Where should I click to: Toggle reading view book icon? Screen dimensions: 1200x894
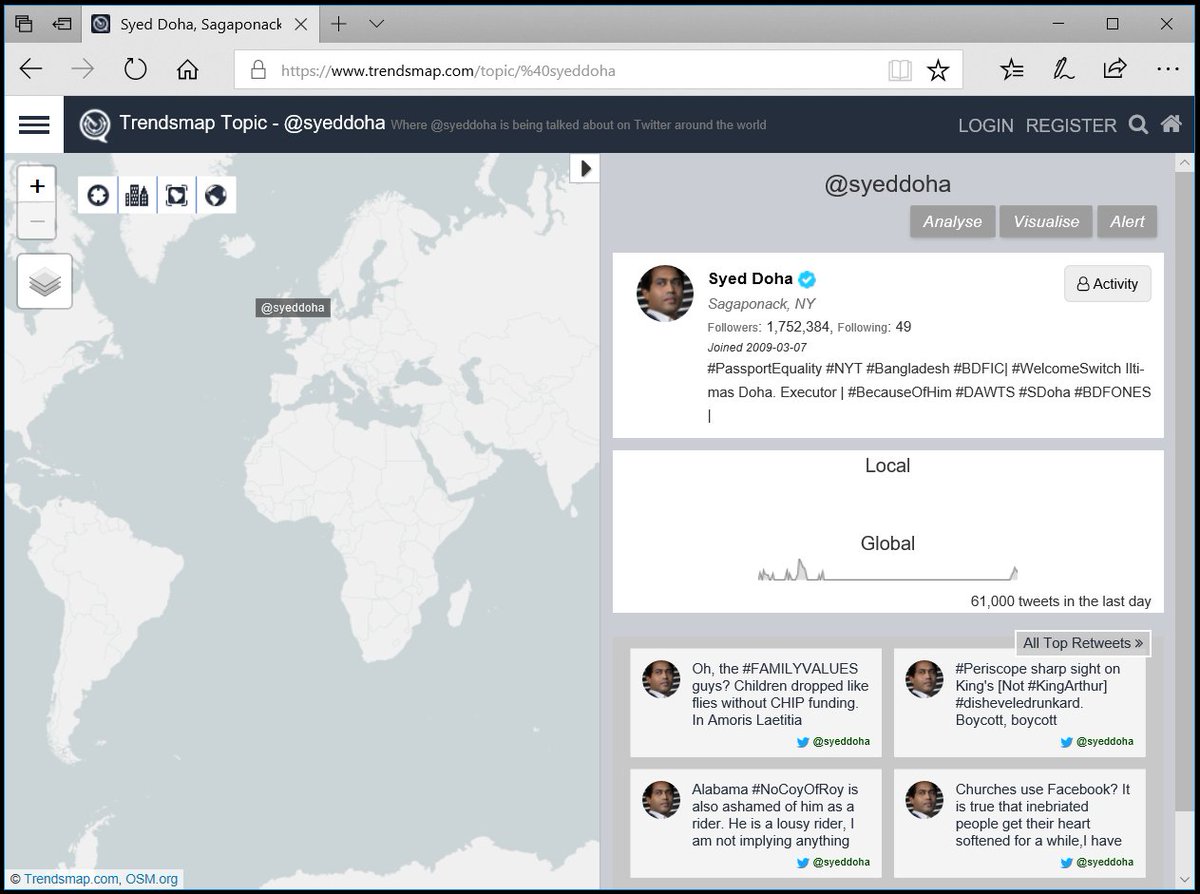pyautogui.click(x=900, y=70)
